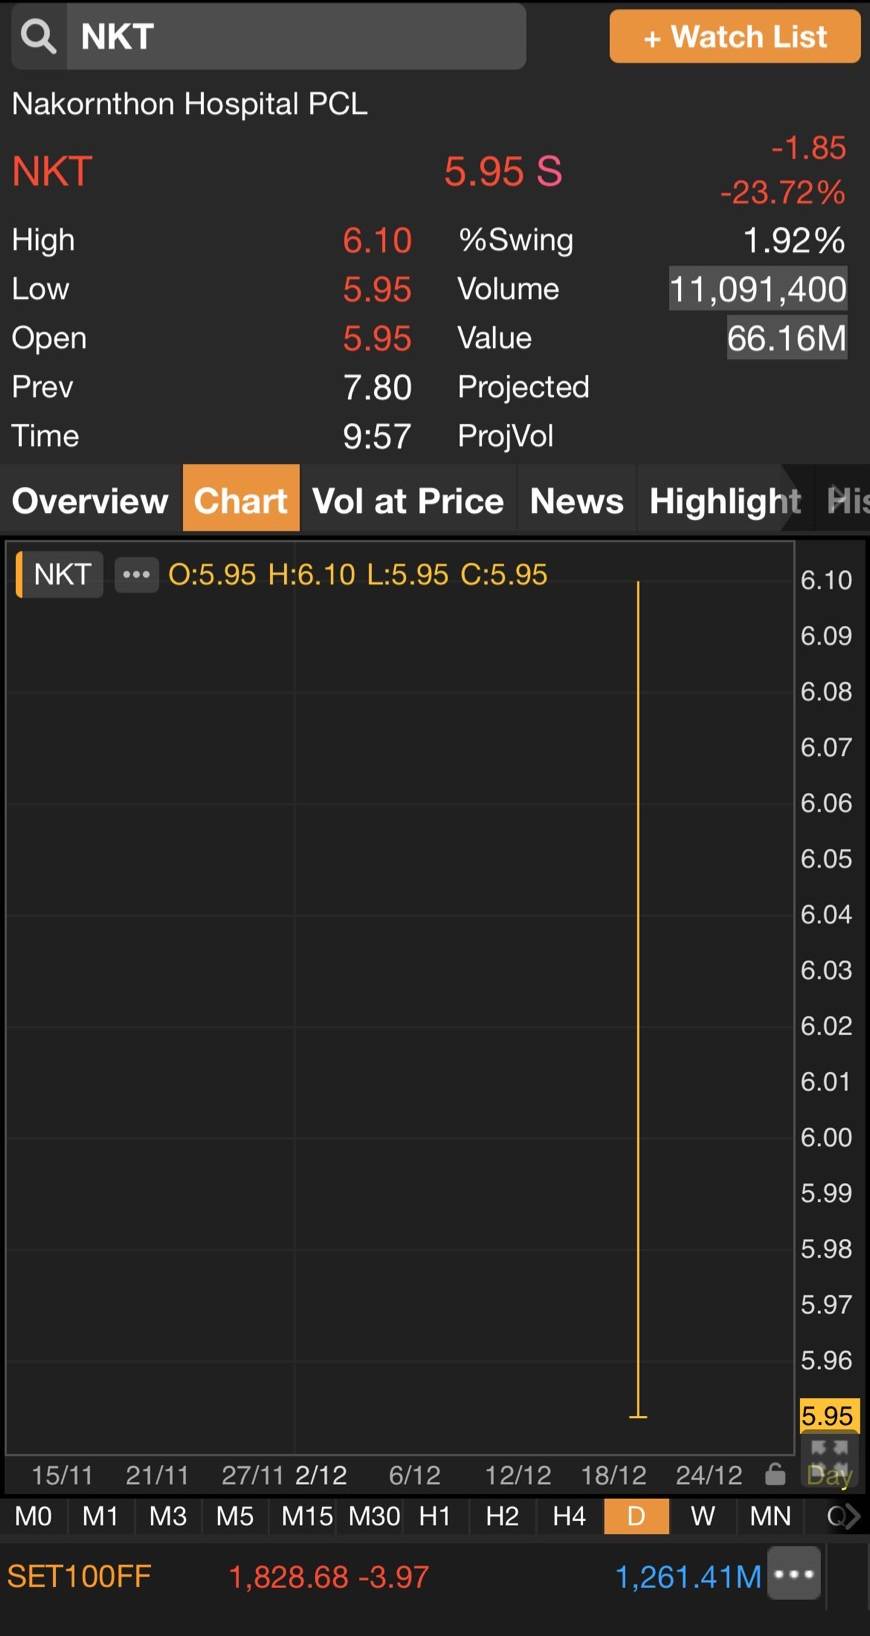Tap the NKT series label on chart
This screenshot has width=870, height=1636.
[61, 575]
